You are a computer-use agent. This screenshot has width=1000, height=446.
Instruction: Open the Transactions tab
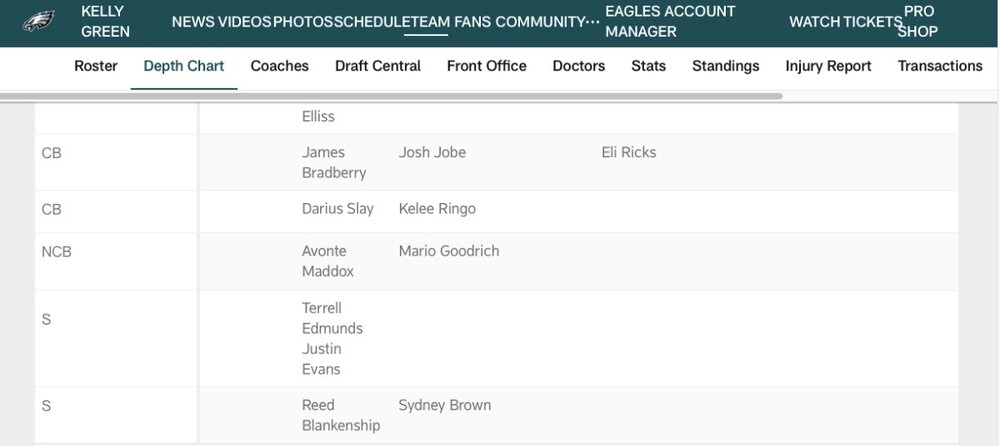(x=940, y=66)
